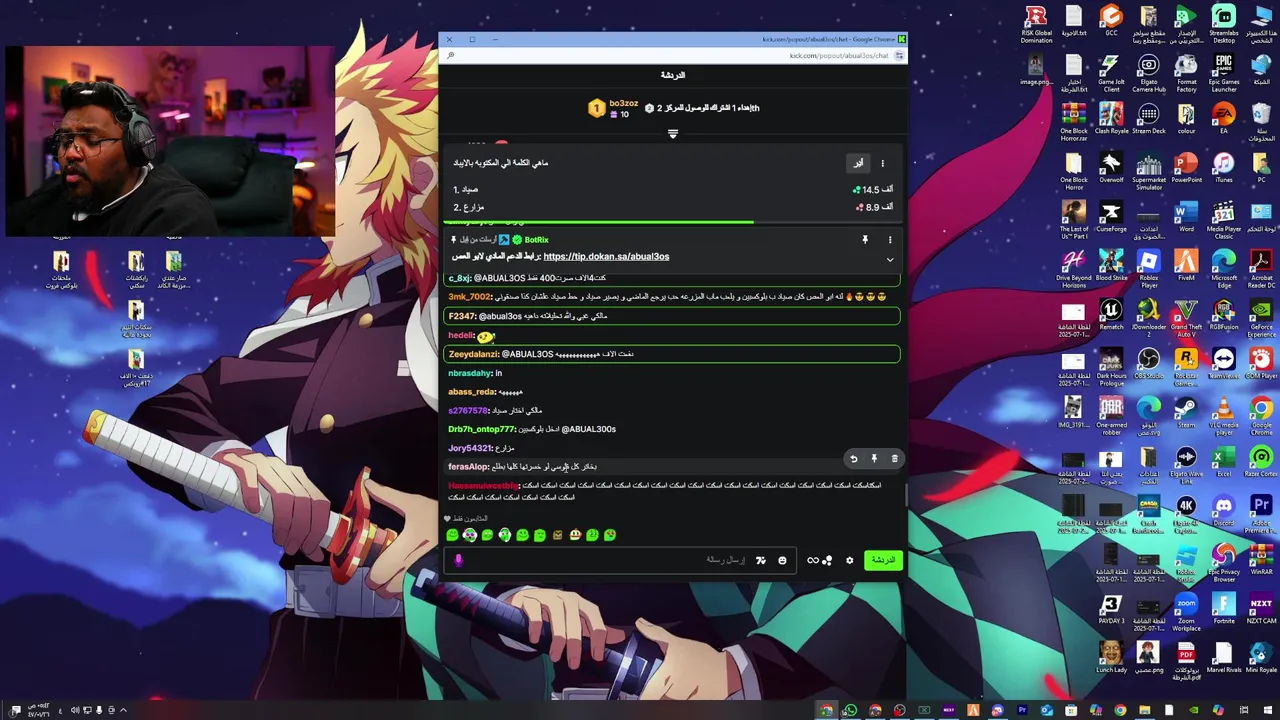Open chat settings gear icon
The height and width of the screenshot is (720, 1280).
tap(849, 560)
